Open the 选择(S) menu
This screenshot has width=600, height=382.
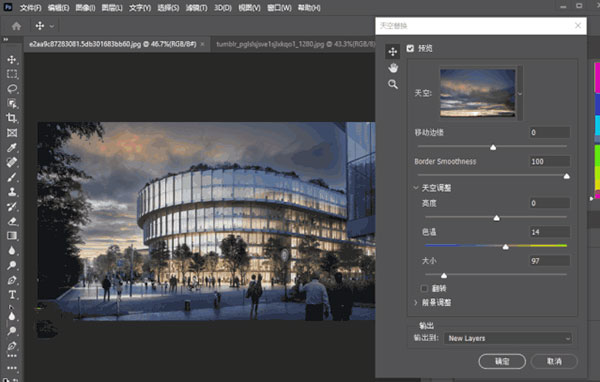168,8
